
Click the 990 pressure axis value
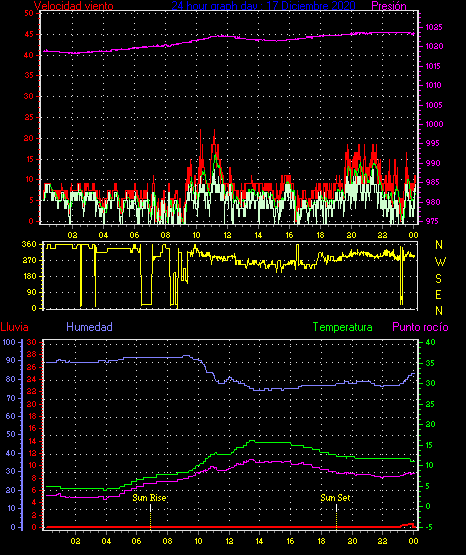(x=433, y=163)
